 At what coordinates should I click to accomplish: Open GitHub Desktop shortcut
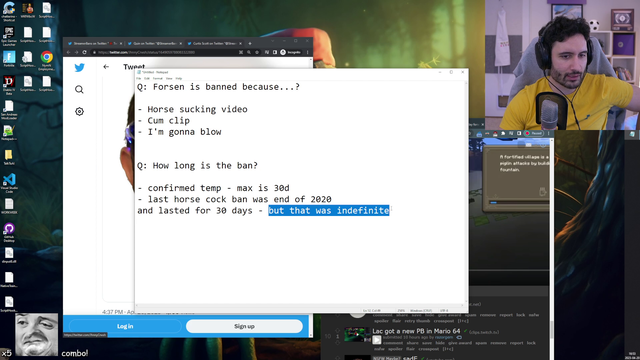coord(9,231)
